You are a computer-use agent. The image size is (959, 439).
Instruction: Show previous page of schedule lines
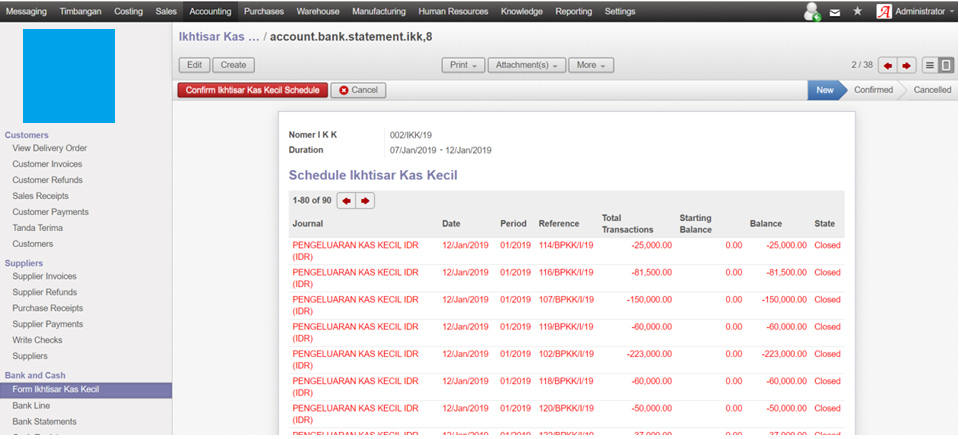point(347,201)
